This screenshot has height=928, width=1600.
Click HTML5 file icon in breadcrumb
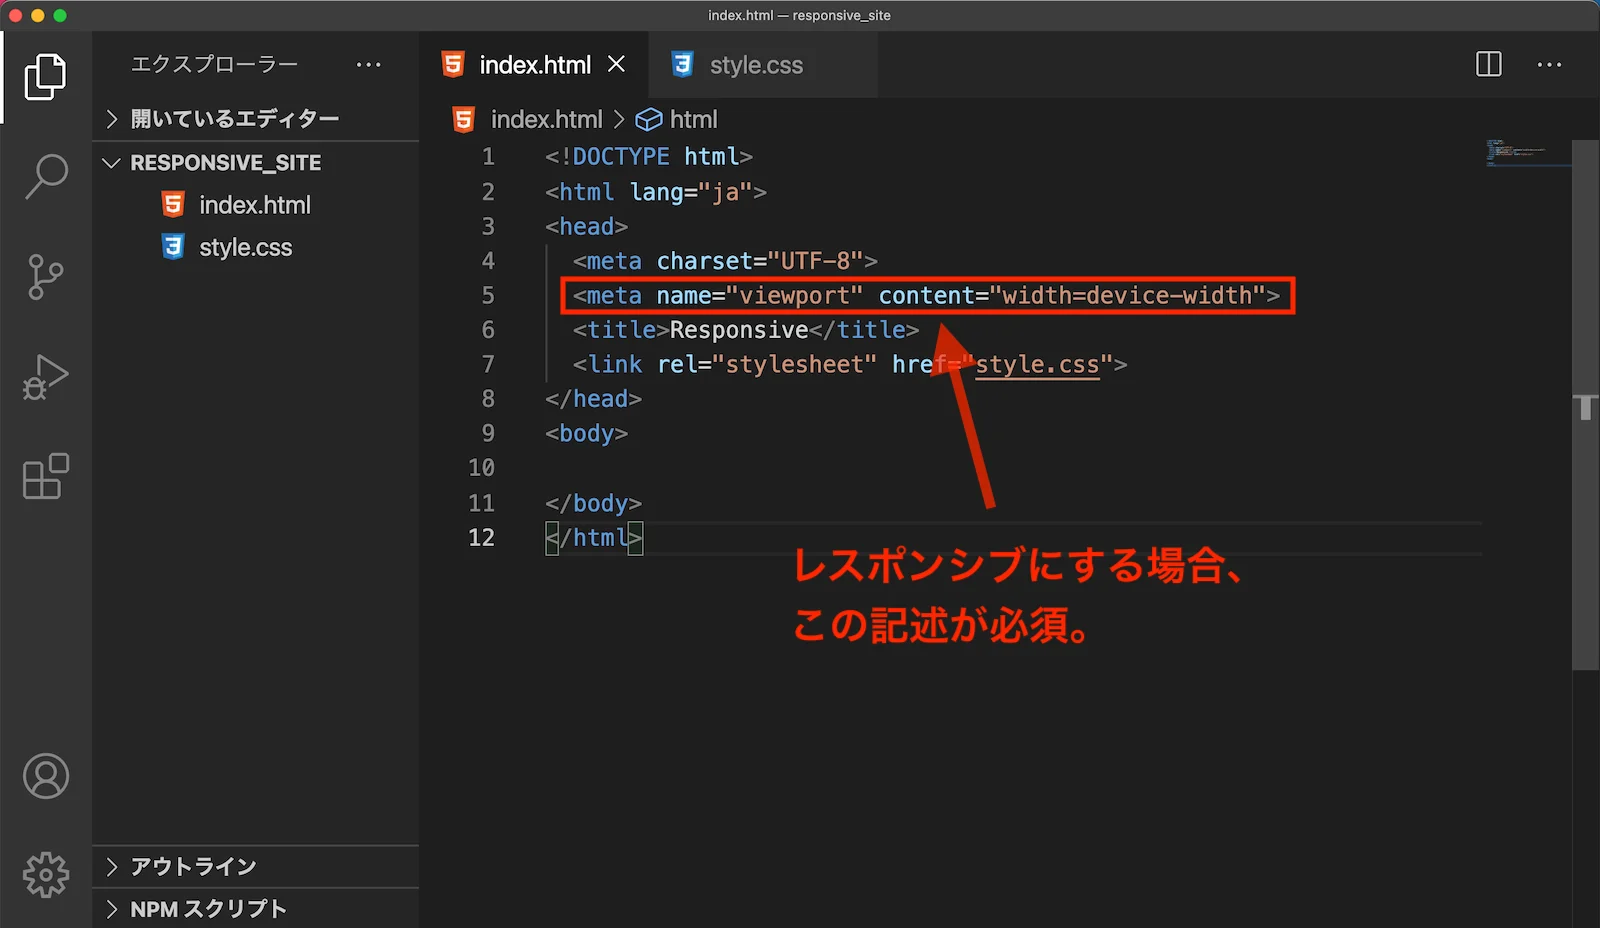(x=463, y=120)
